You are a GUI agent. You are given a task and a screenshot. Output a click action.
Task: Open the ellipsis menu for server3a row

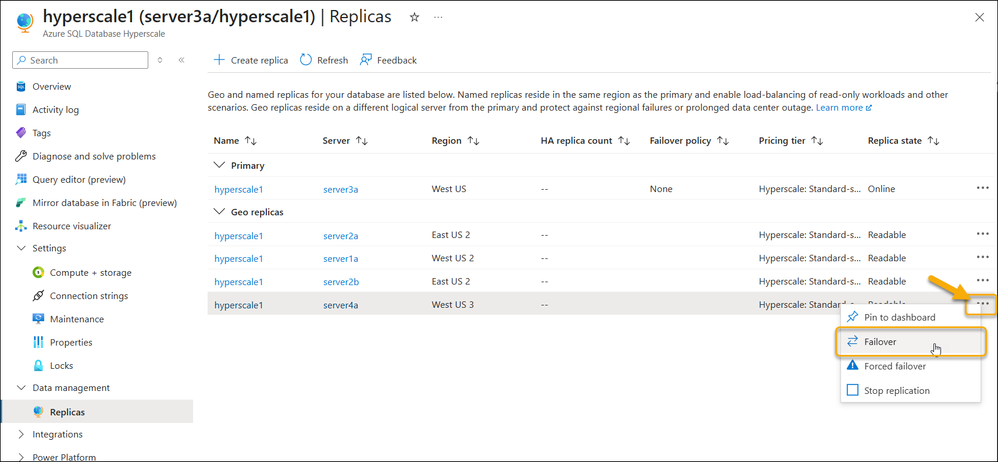[982, 188]
